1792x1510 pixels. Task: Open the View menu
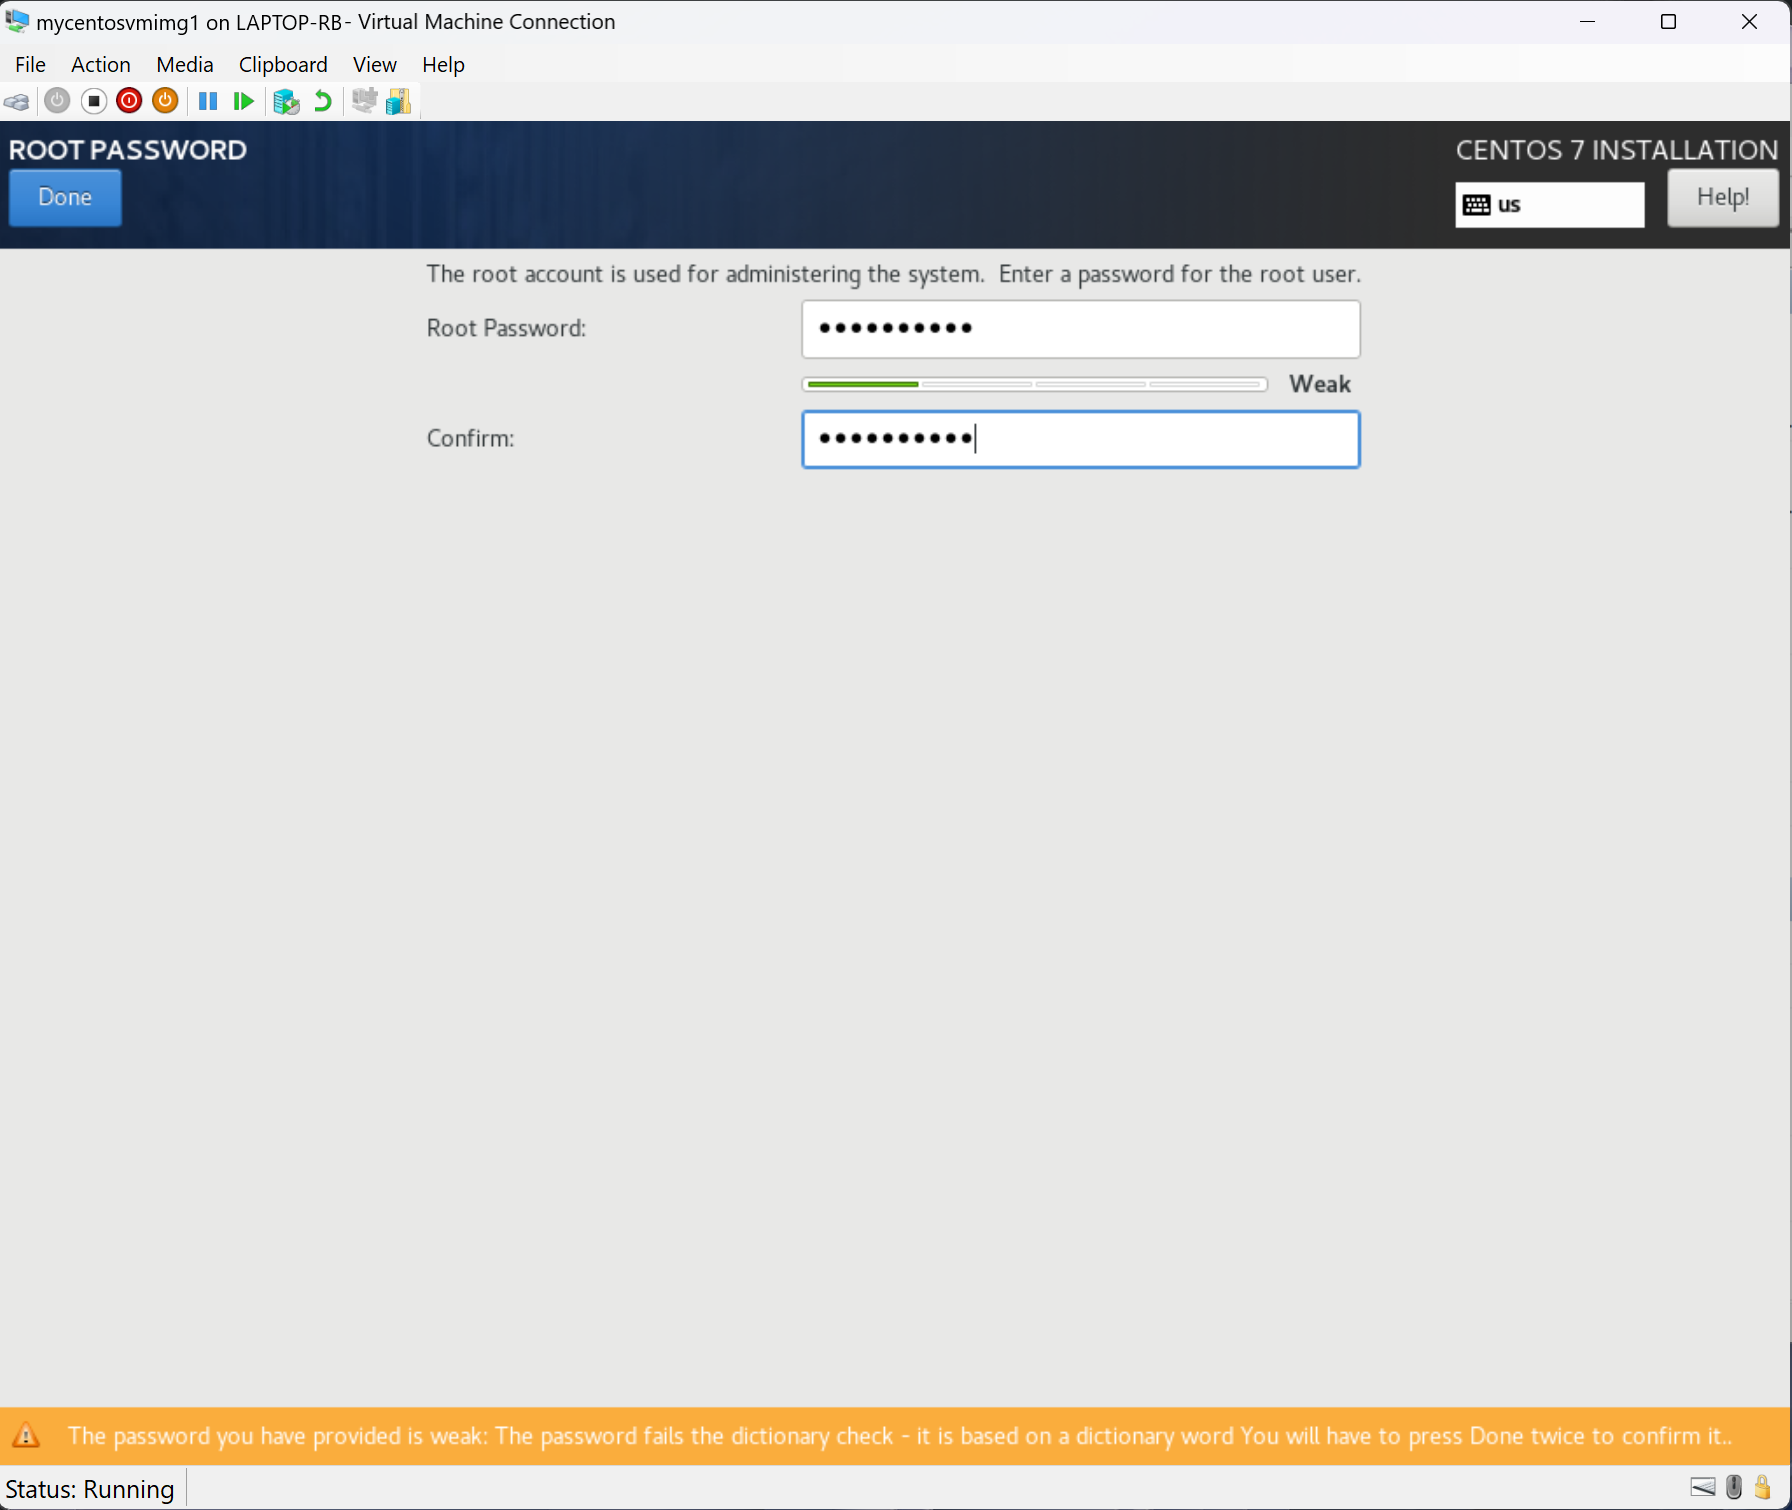[375, 65]
